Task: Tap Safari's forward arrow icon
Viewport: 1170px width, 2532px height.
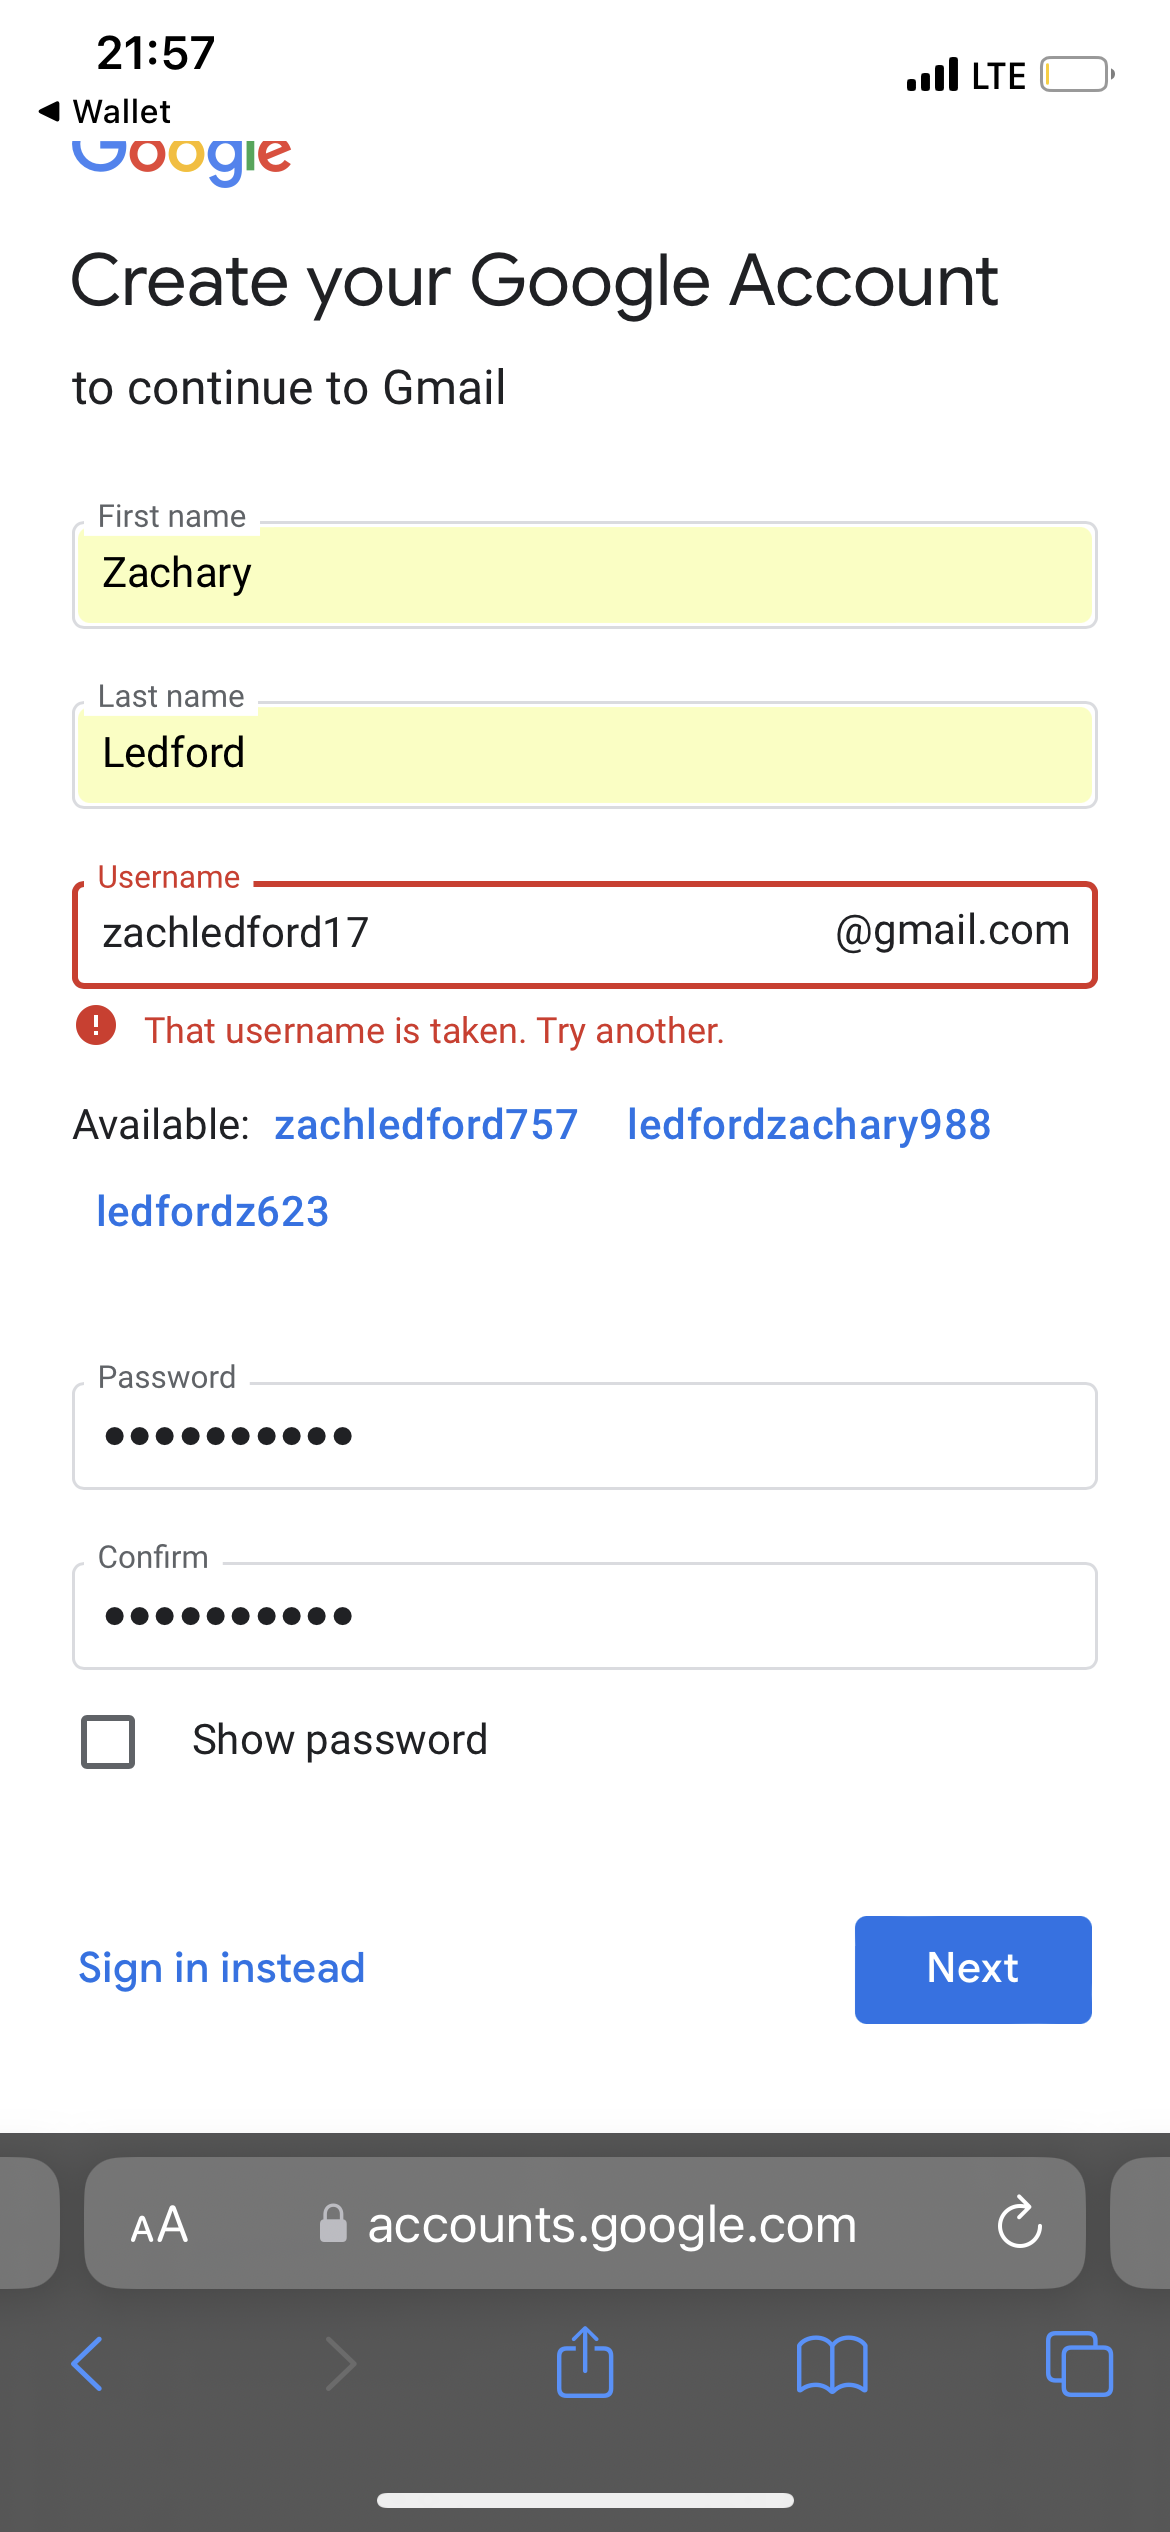Action: point(341,2364)
